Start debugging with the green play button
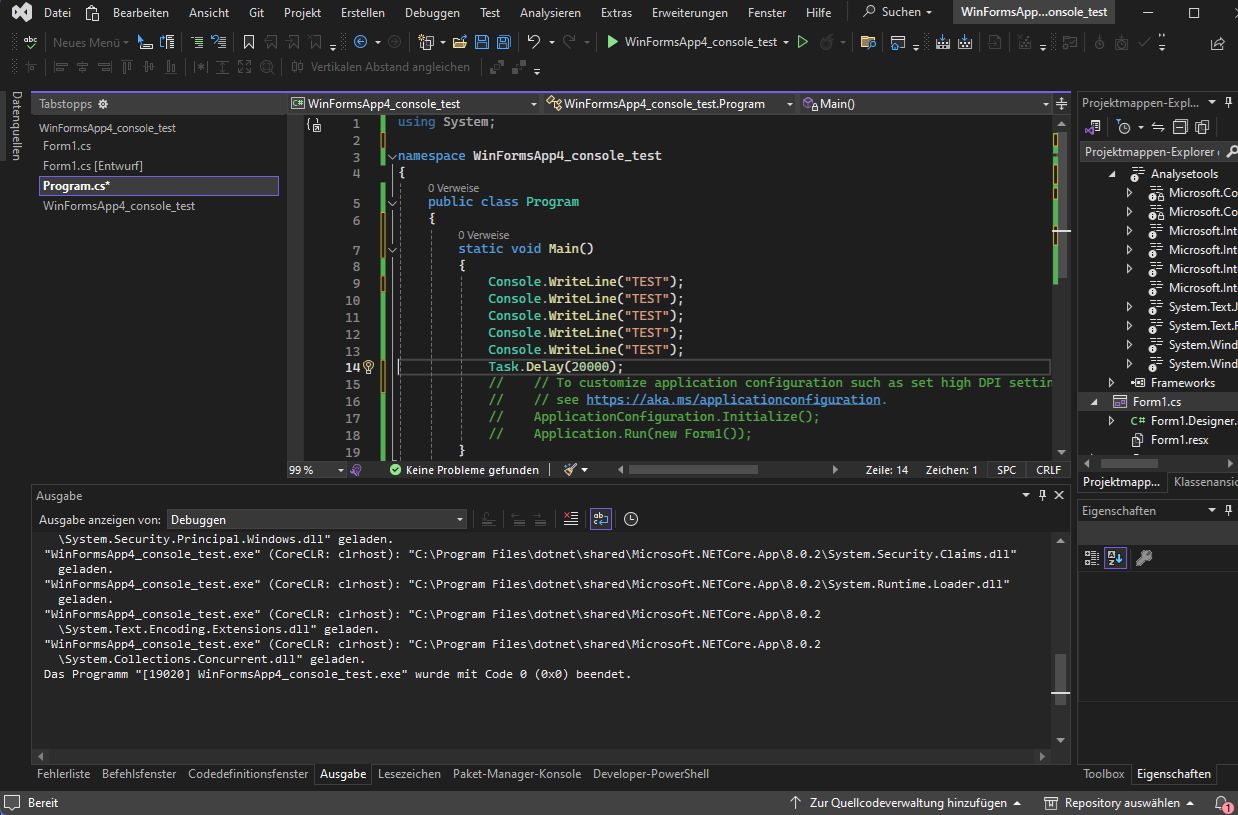 (x=613, y=42)
